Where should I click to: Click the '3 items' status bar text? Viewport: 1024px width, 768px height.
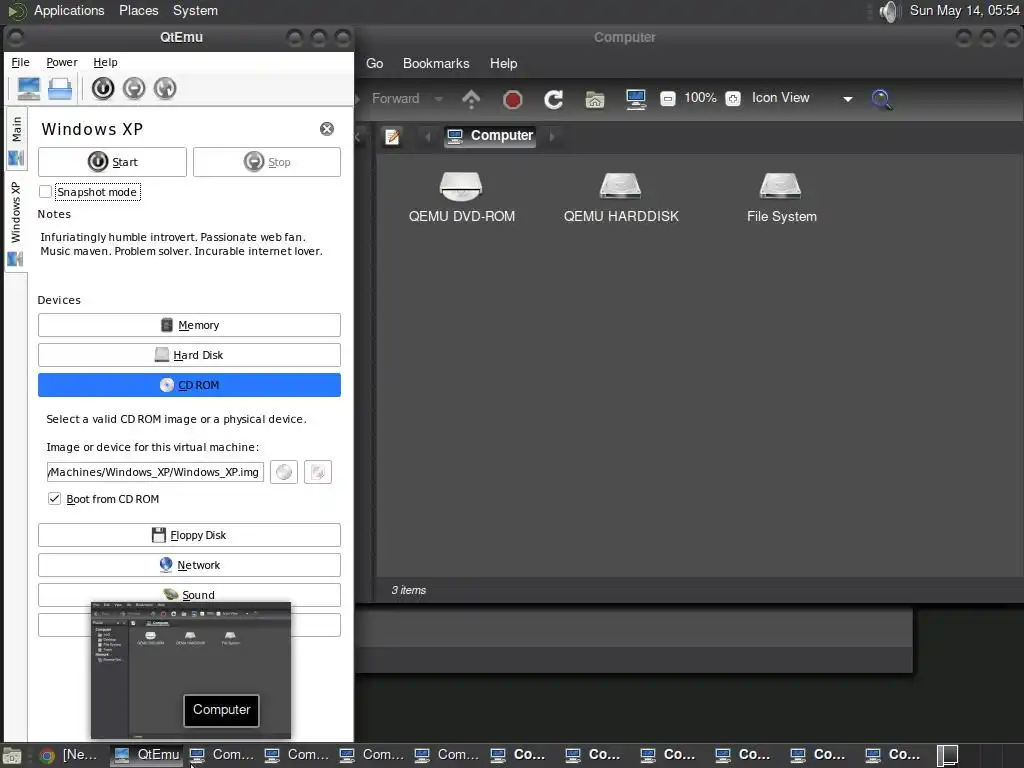coord(409,590)
